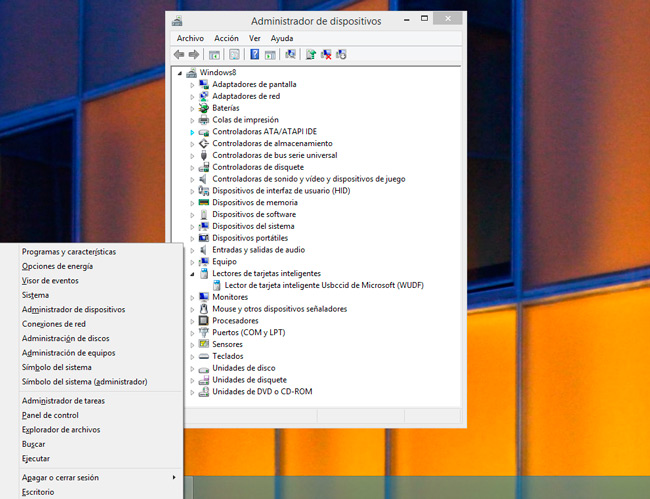Choose Opciones de energía in context menu
The height and width of the screenshot is (499, 650).
pyautogui.click(x=57, y=266)
